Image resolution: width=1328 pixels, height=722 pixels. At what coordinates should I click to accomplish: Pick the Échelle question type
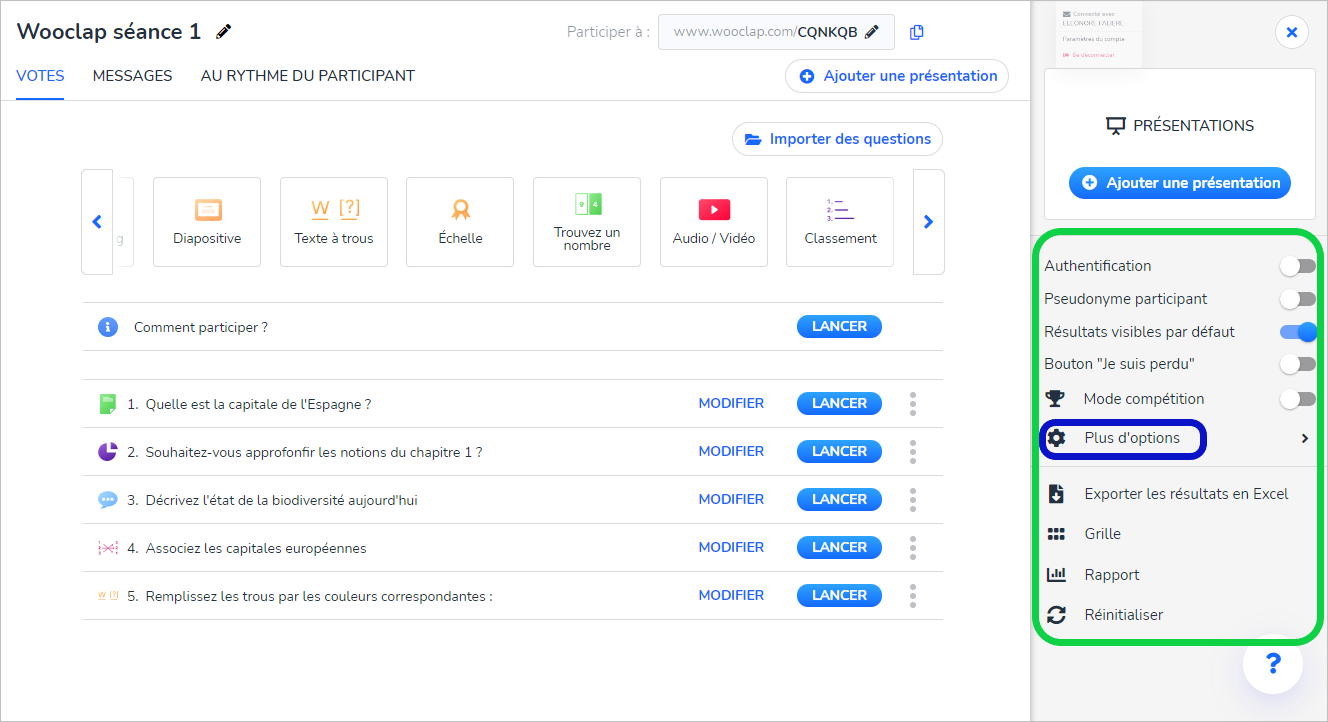click(x=460, y=222)
